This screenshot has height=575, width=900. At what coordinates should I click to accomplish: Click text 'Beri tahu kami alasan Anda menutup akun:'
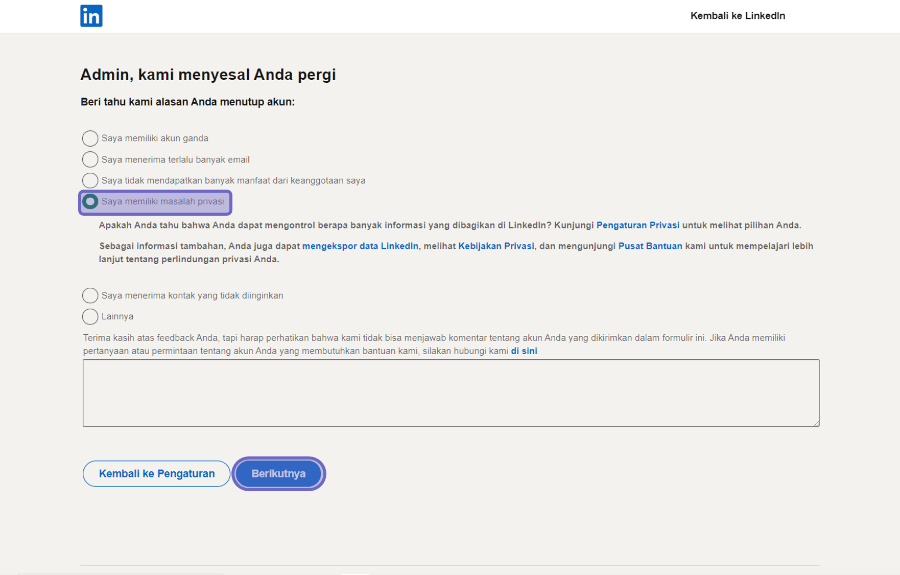click(x=188, y=102)
